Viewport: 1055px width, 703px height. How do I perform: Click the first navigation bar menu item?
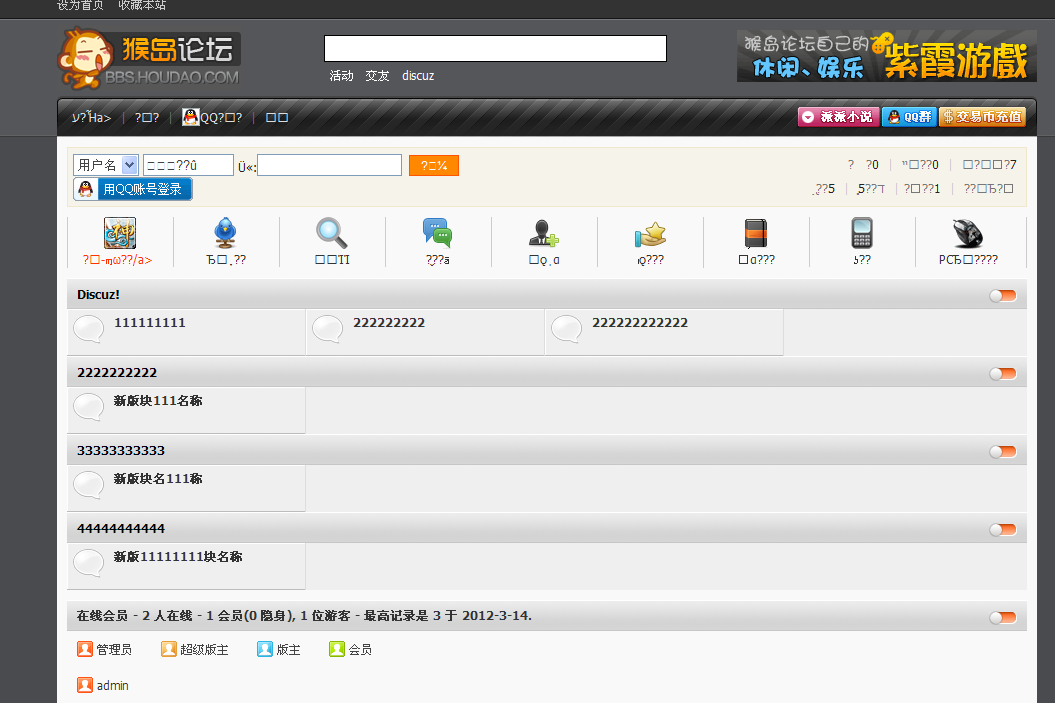click(x=92, y=117)
